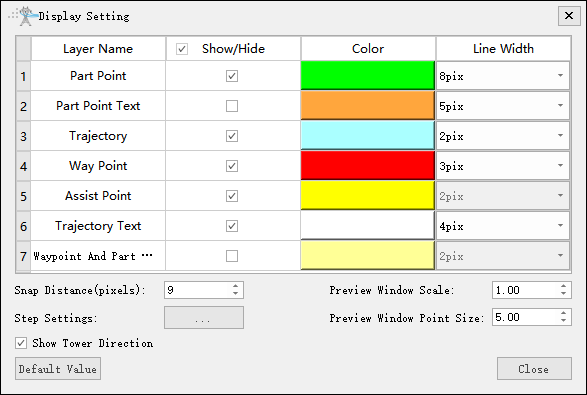Select the Line Width column header

[503, 49]
